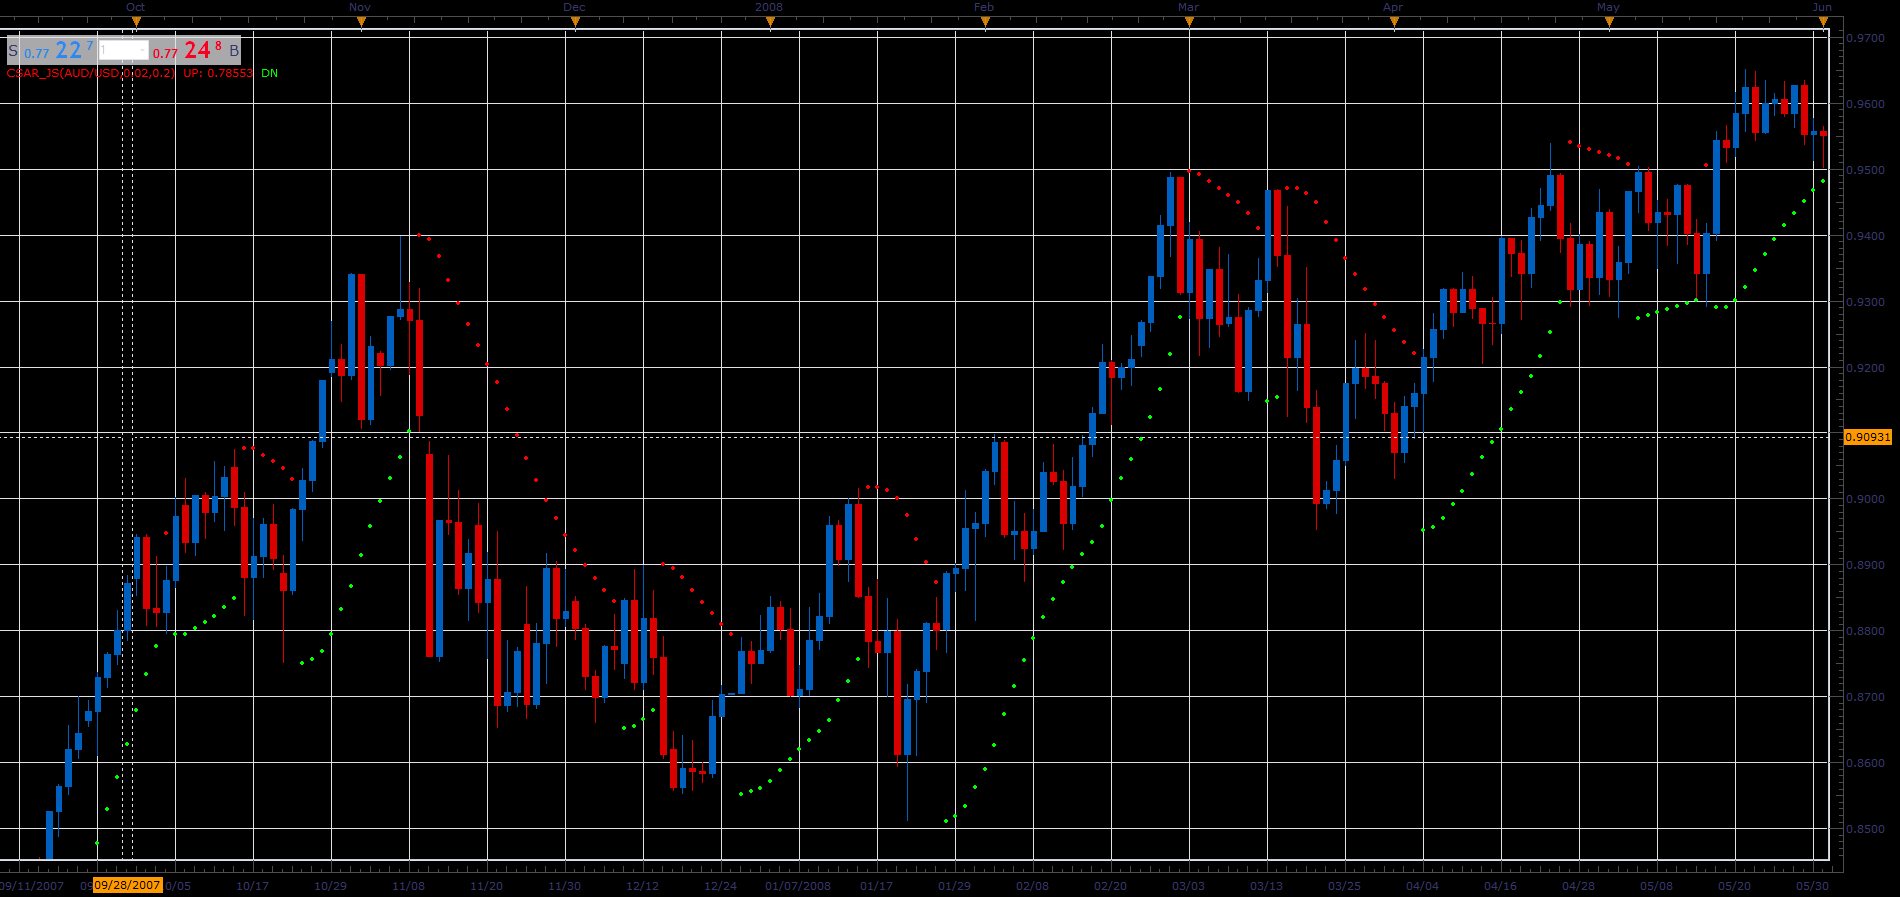Click the 0.9400 price axis label
This screenshot has height=897, width=1900.
point(1867,236)
